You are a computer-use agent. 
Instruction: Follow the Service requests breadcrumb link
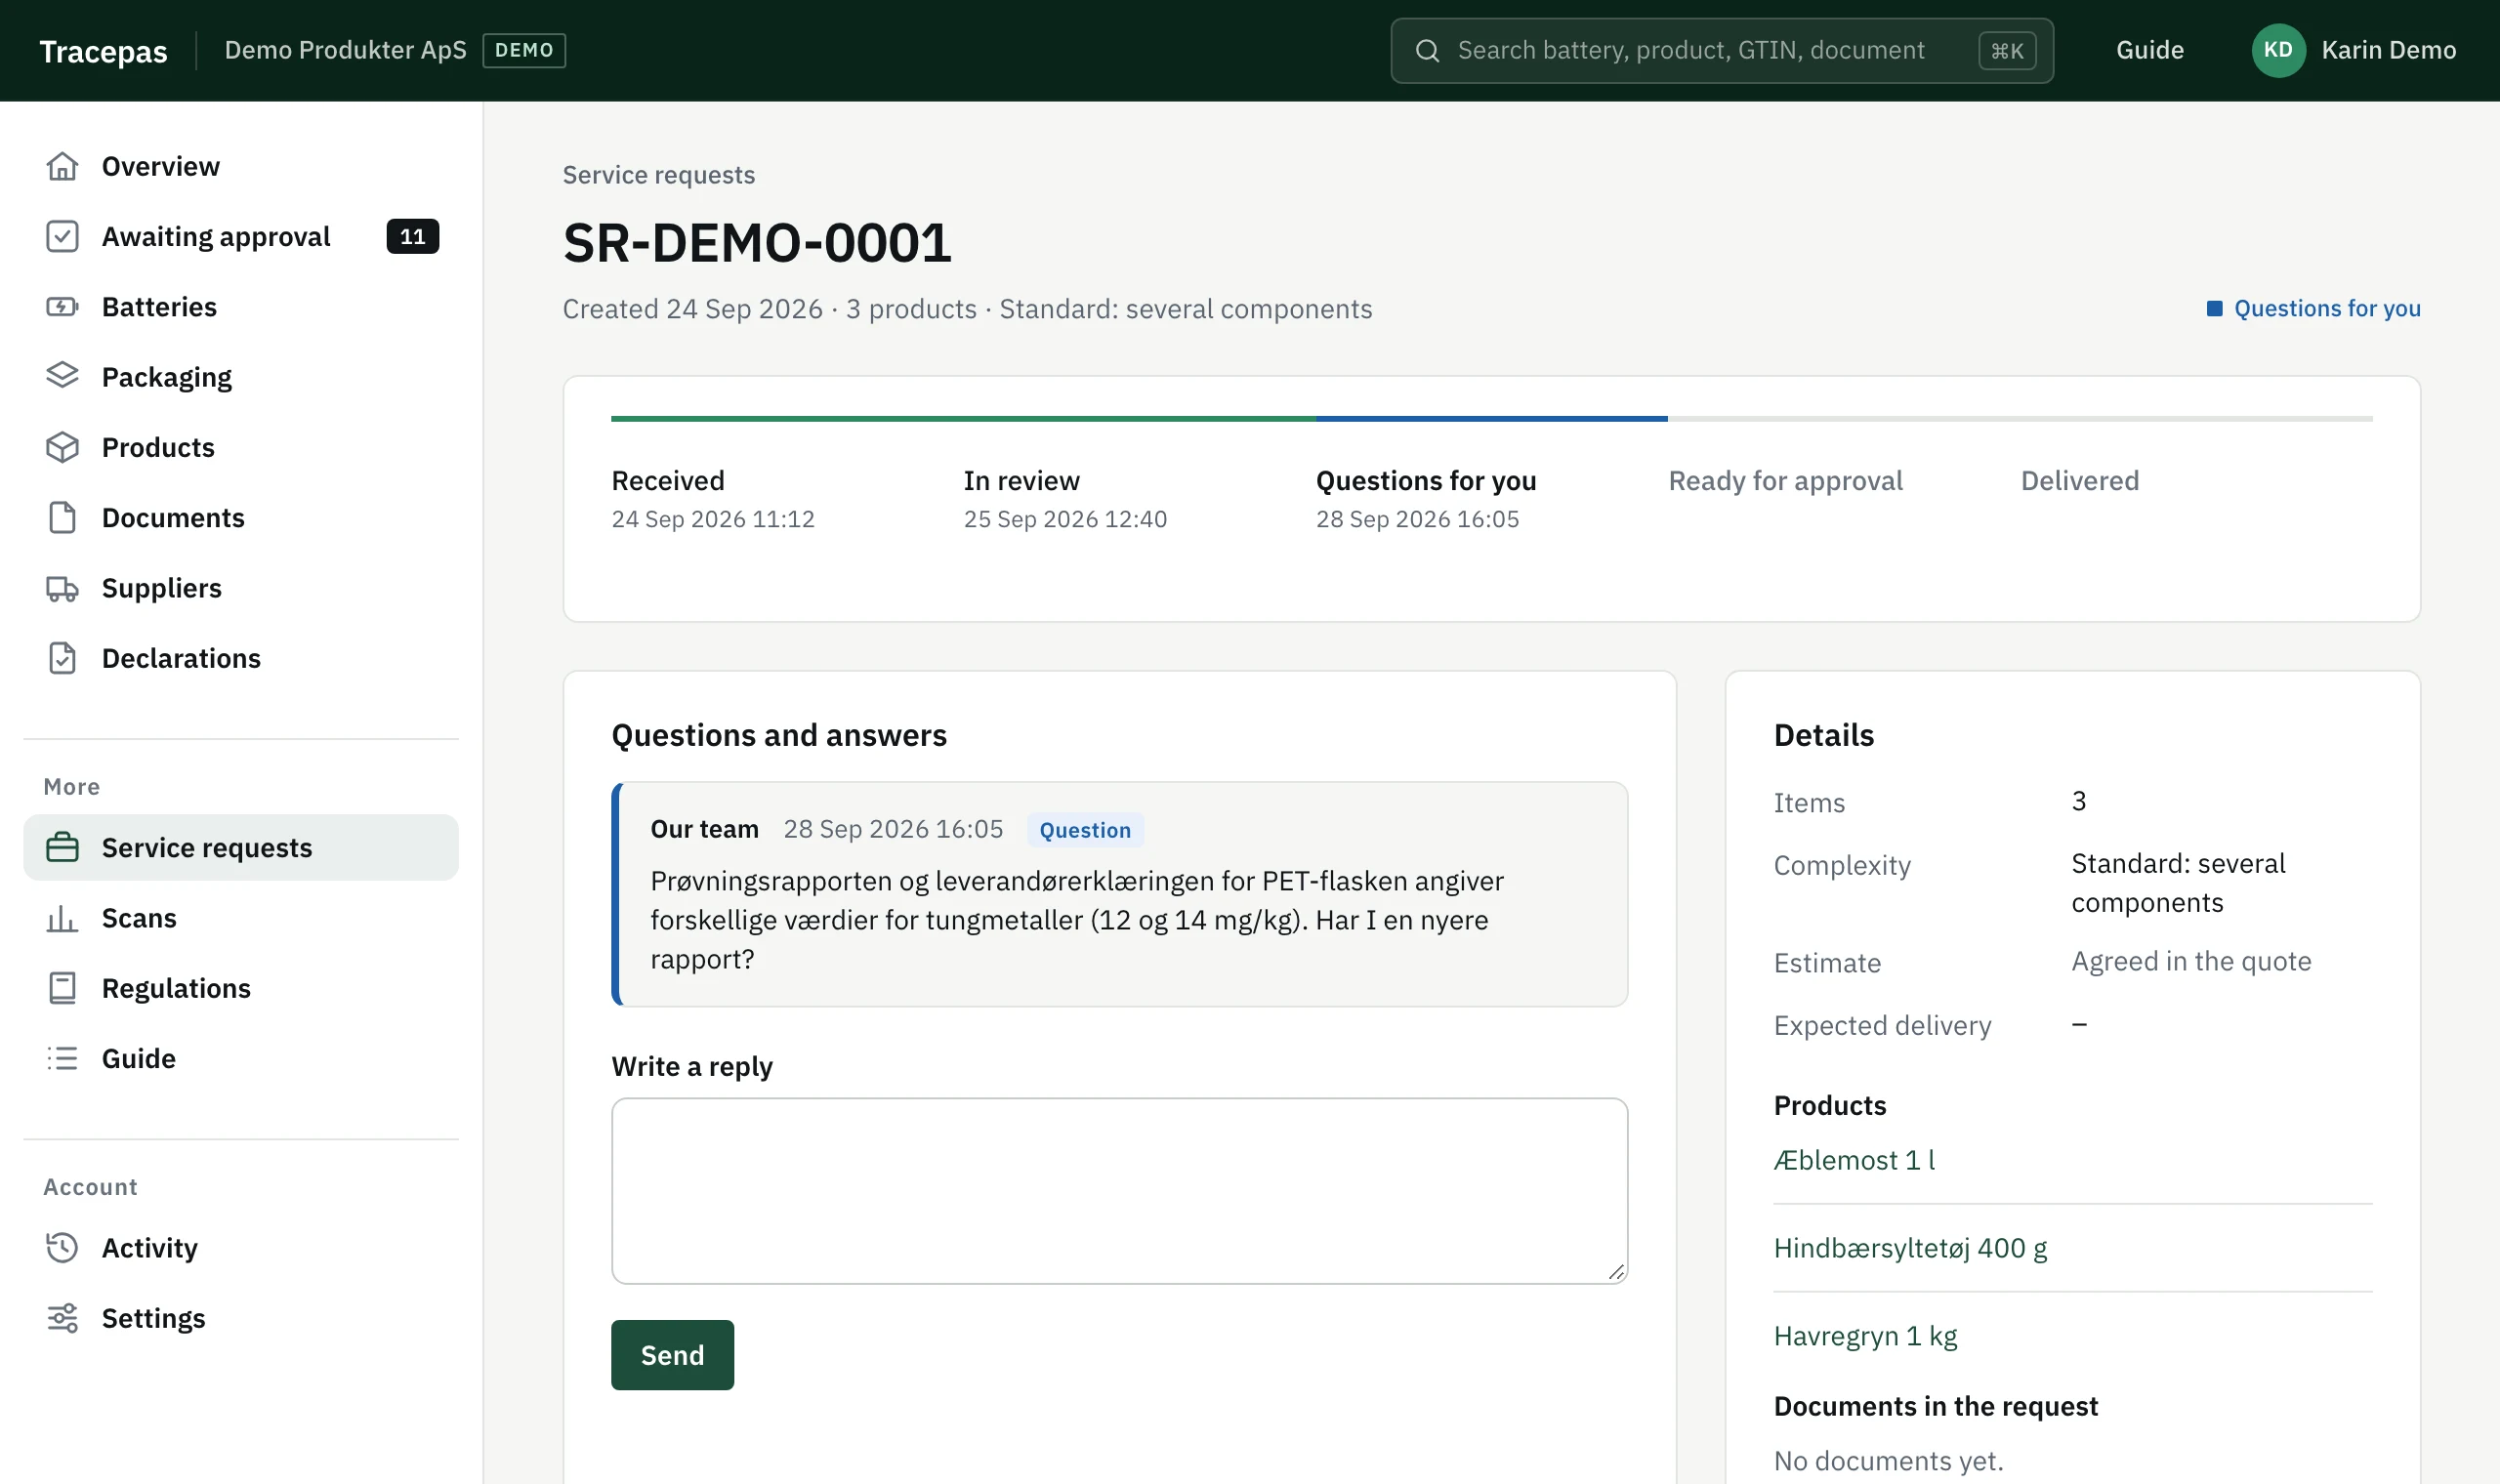pos(658,175)
